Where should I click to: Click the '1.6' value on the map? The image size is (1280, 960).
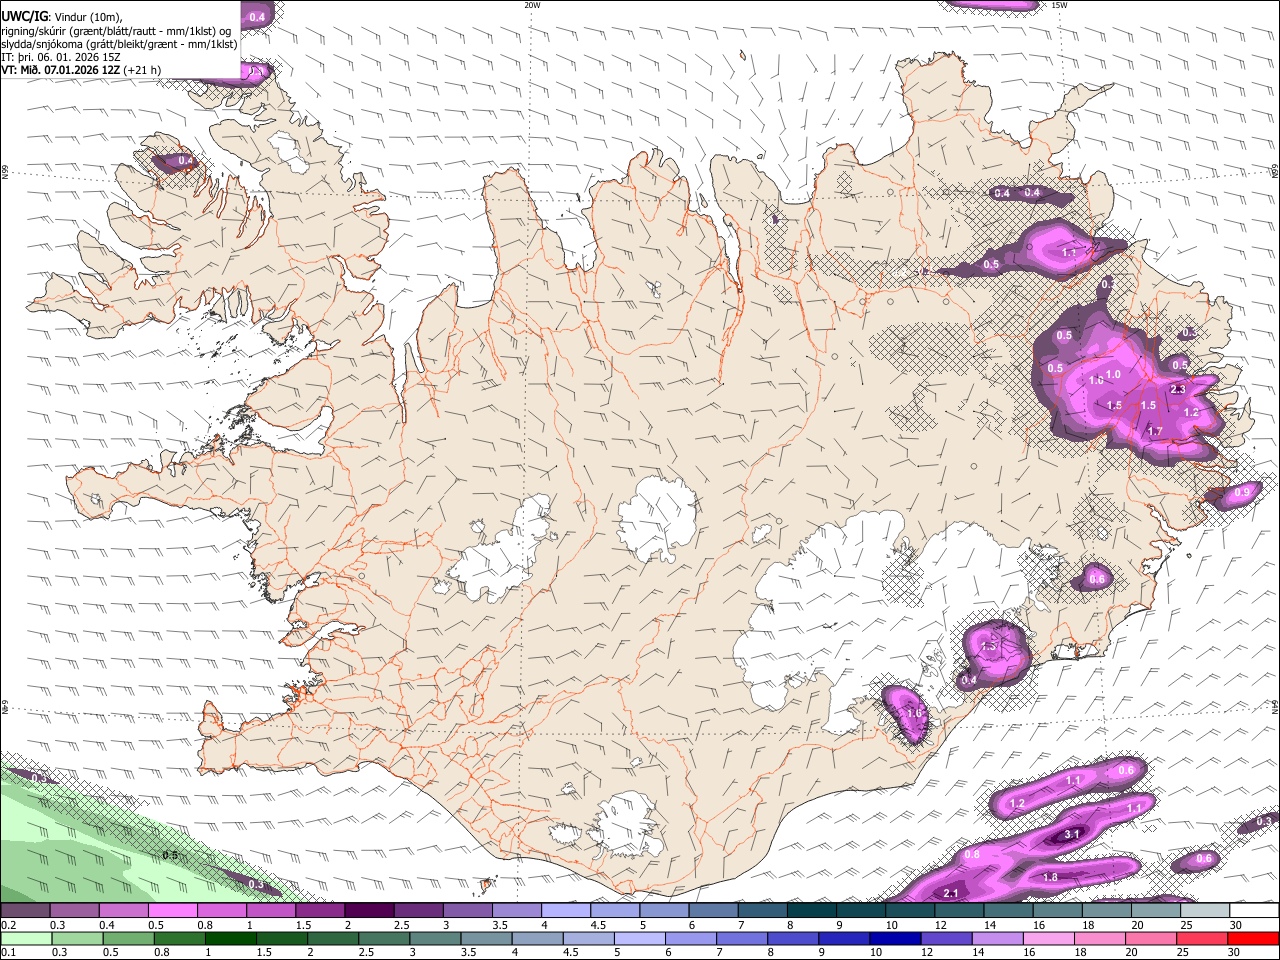pos(913,713)
